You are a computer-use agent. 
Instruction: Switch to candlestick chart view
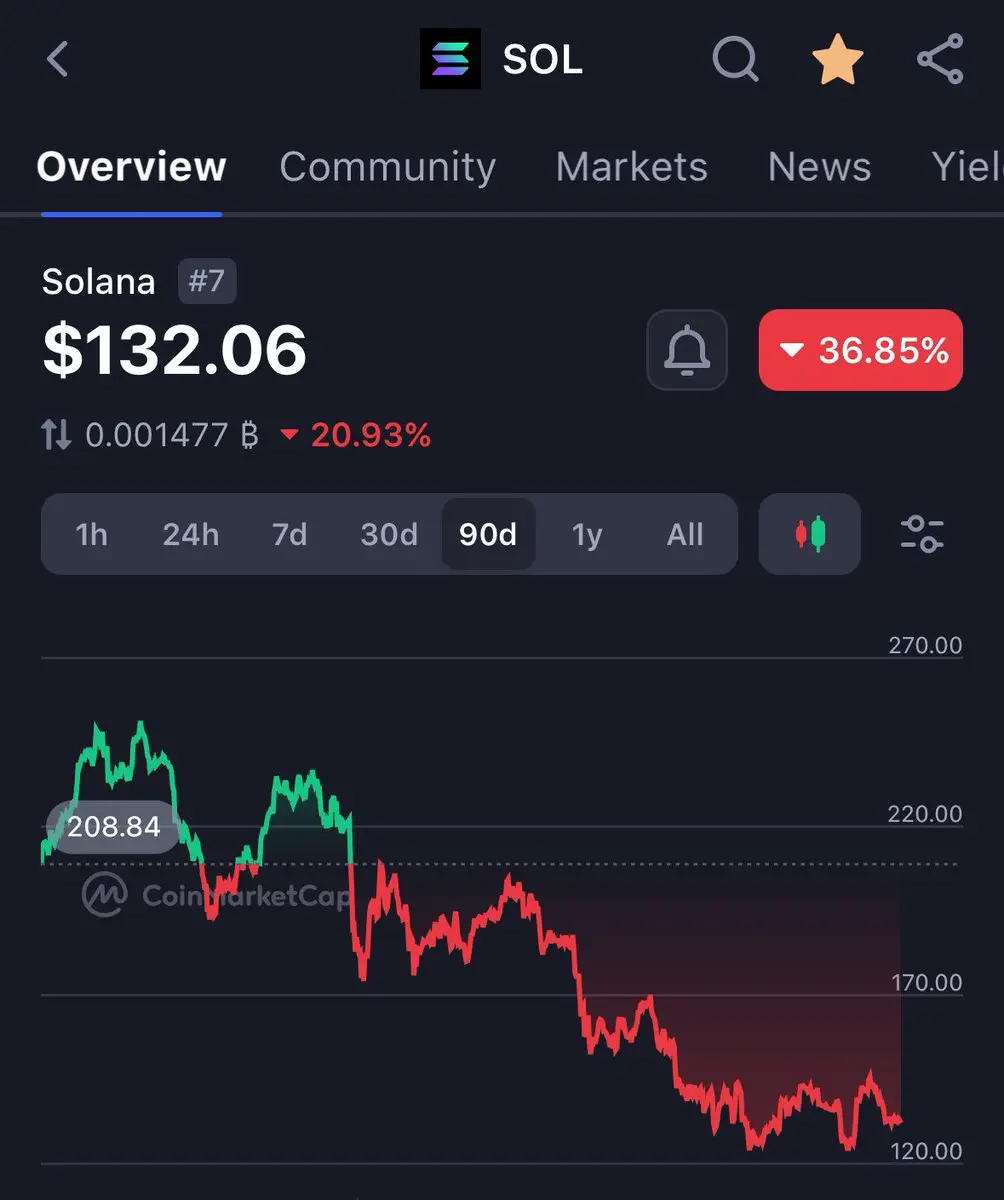click(810, 534)
